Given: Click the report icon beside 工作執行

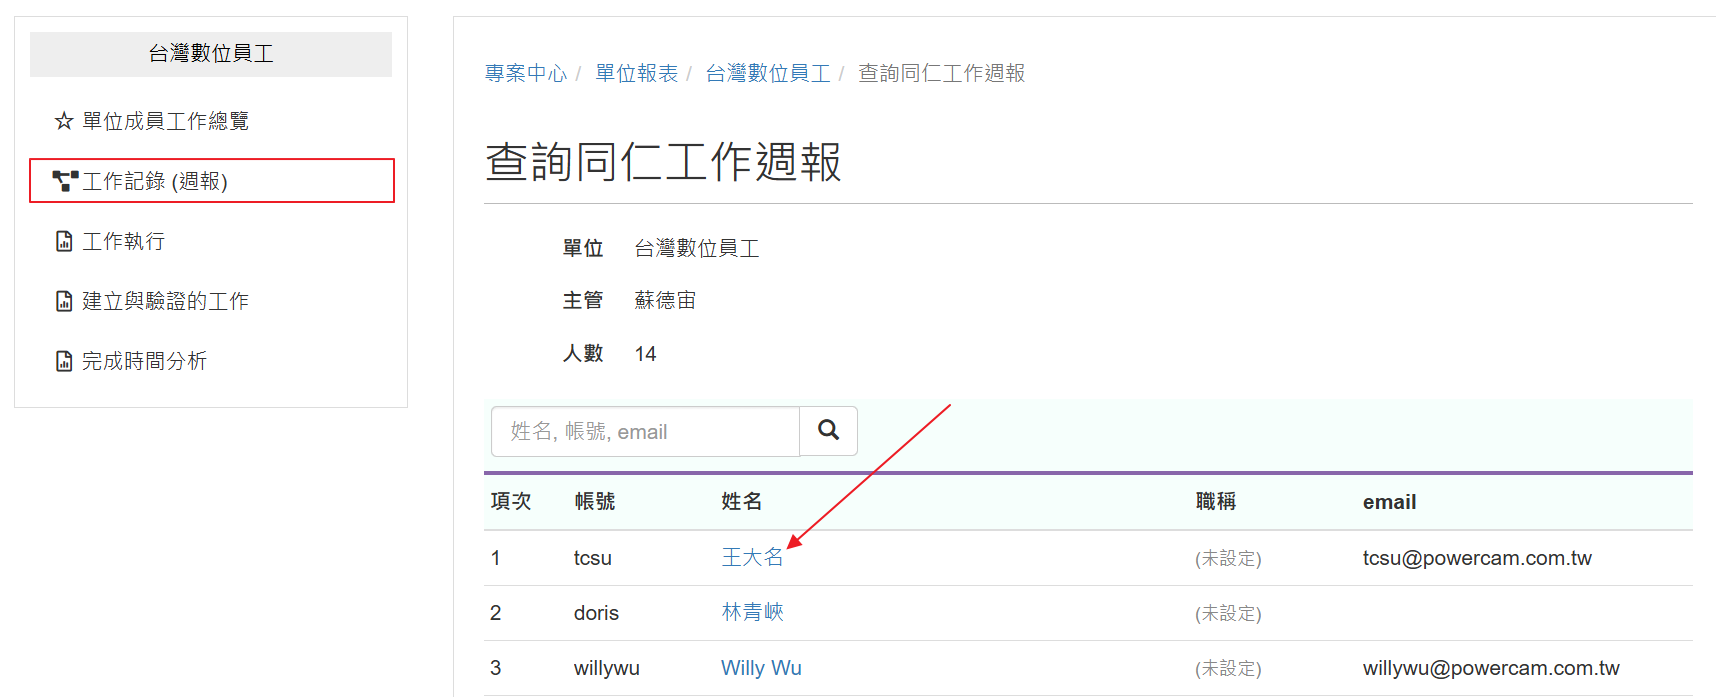Looking at the screenshot, I should click(x=64, y=241).
